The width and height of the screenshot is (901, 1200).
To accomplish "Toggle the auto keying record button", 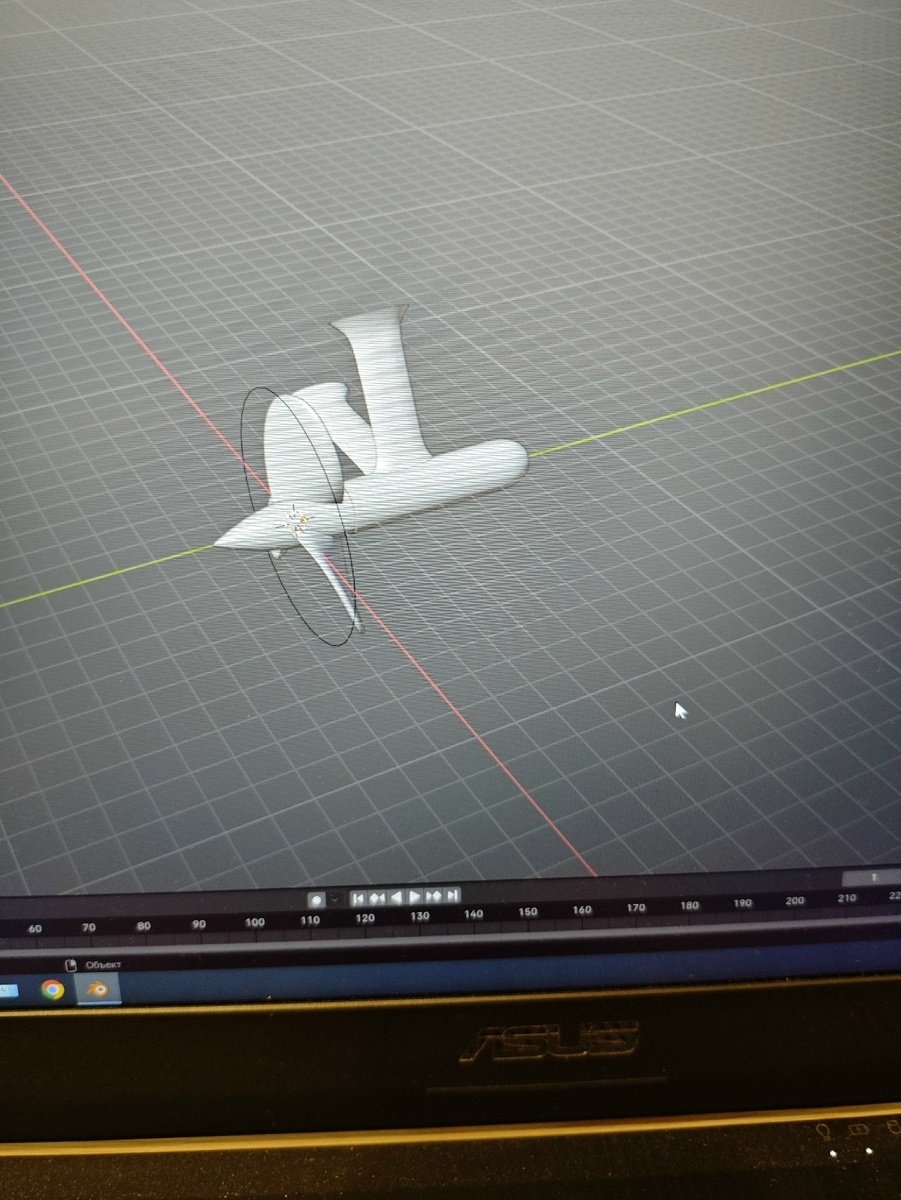I will click(x=316, y=900).
